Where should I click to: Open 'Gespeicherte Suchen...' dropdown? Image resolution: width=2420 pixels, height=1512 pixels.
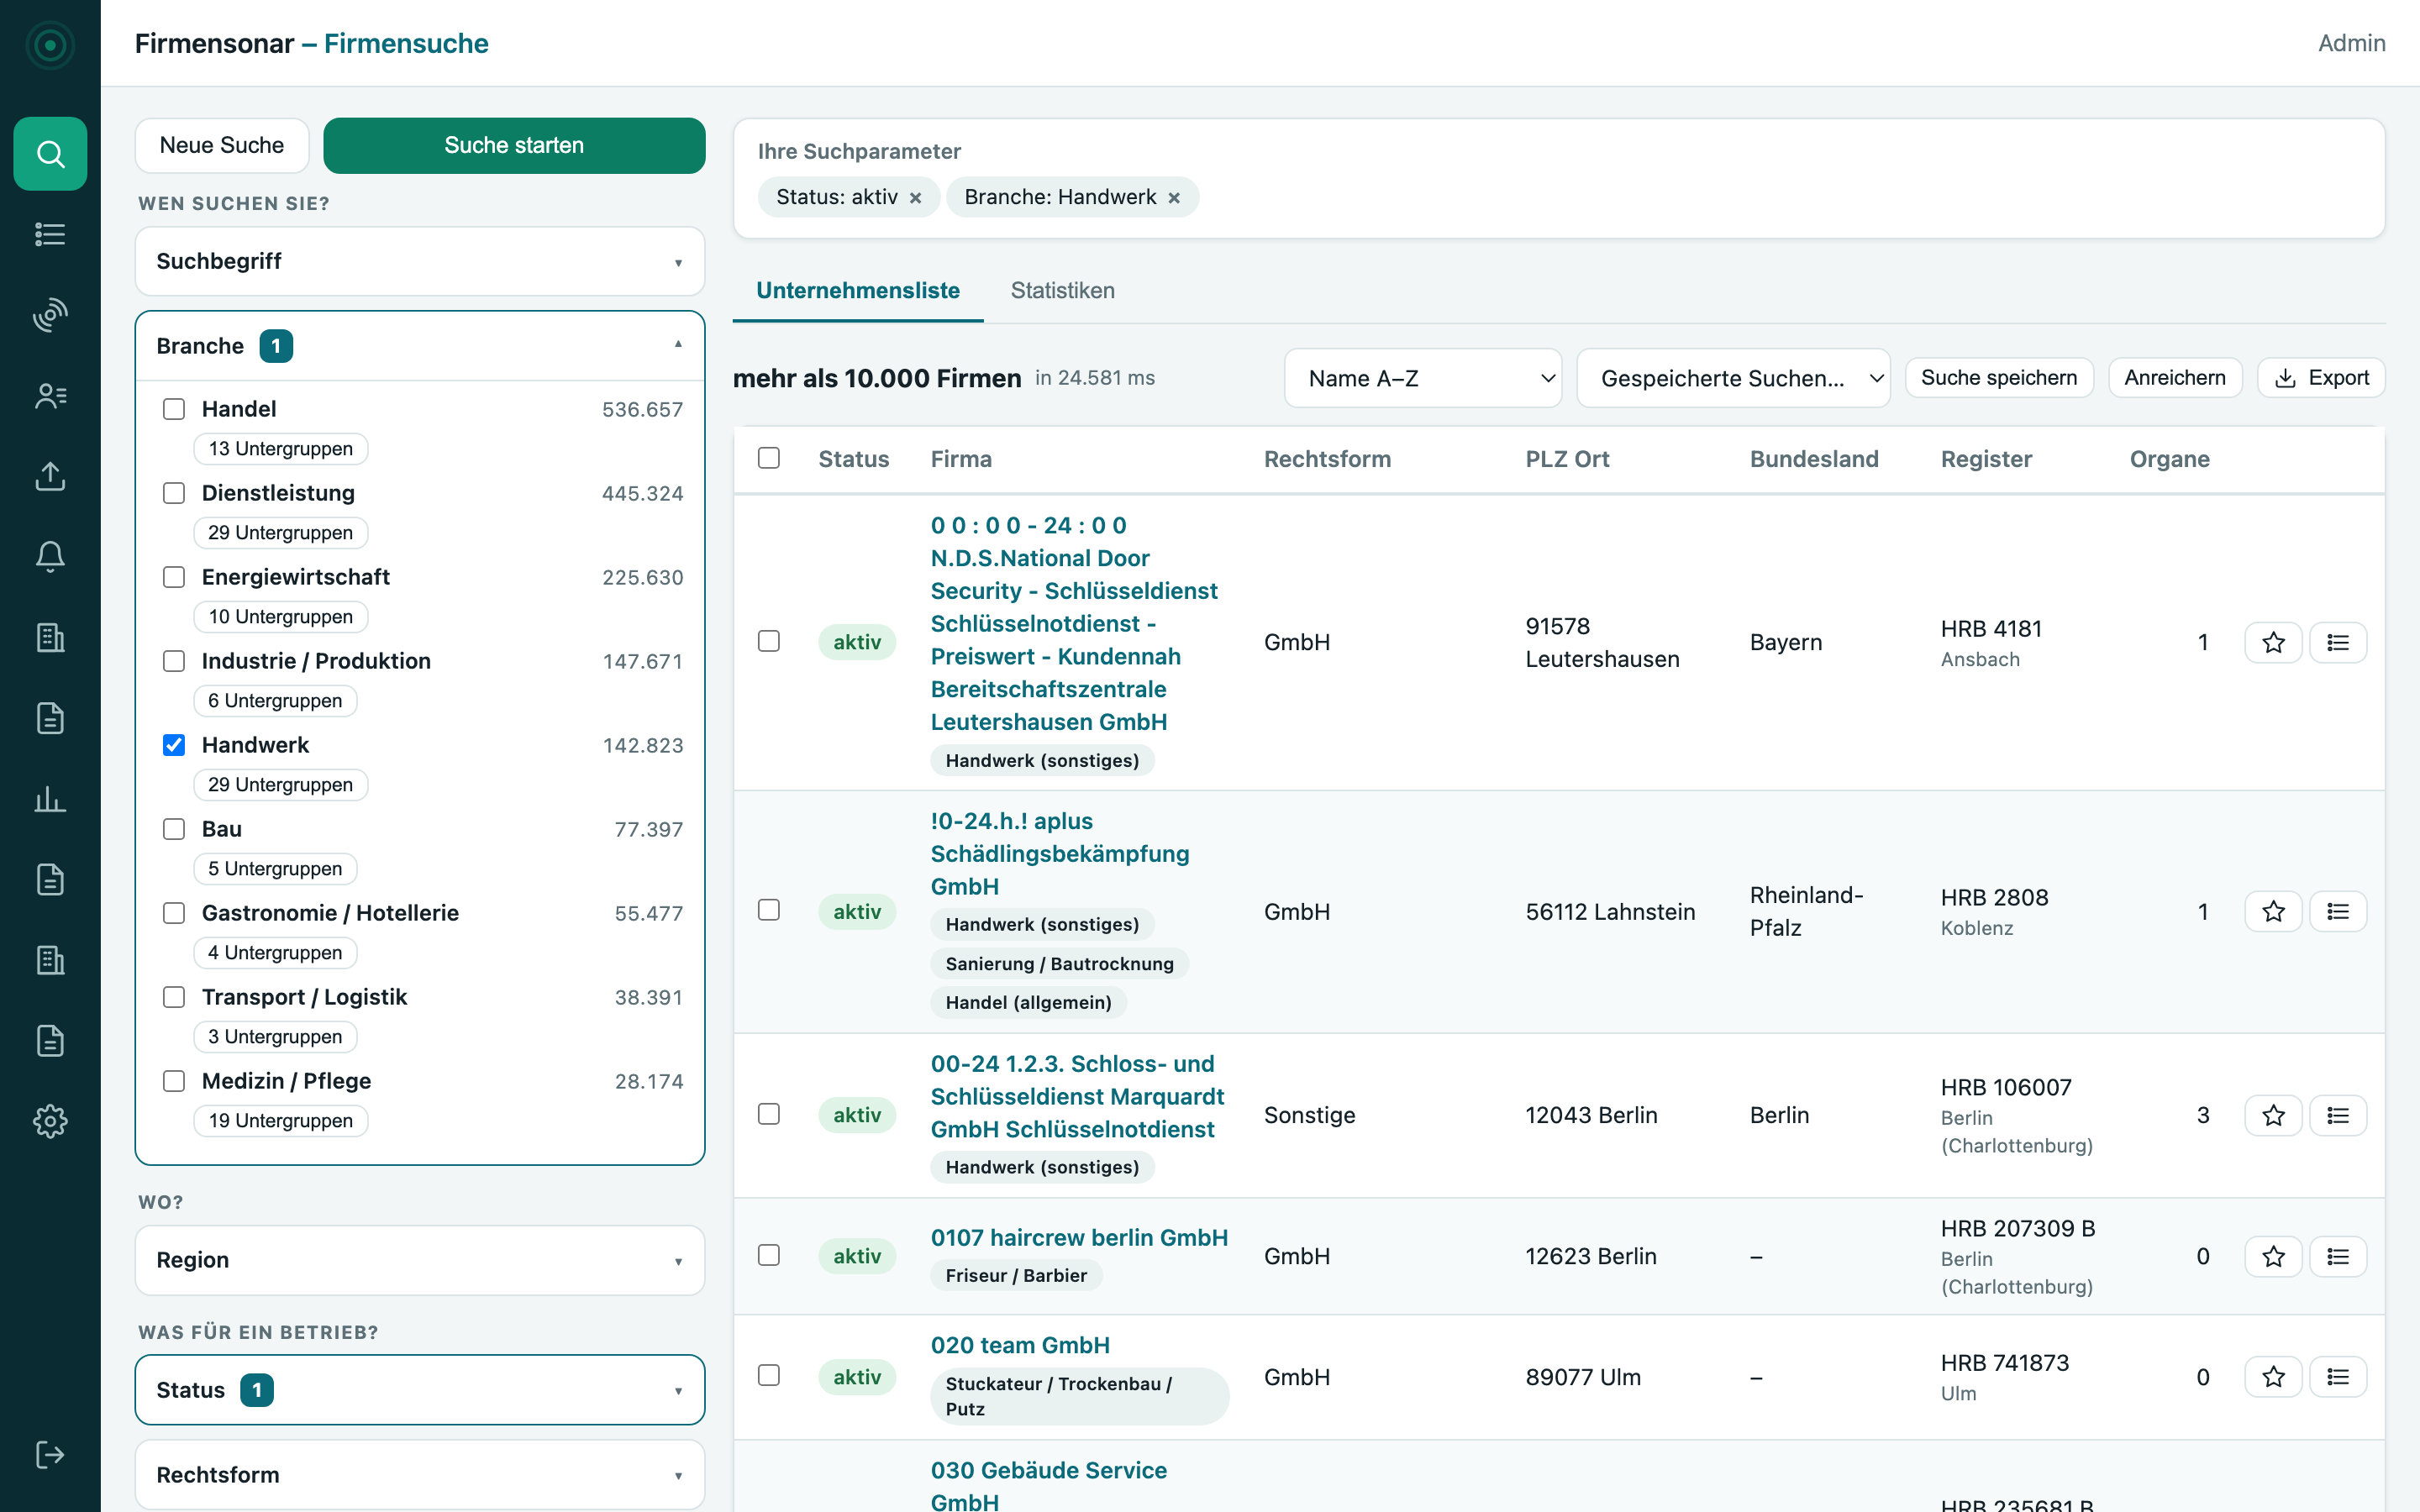[1733, 378]
